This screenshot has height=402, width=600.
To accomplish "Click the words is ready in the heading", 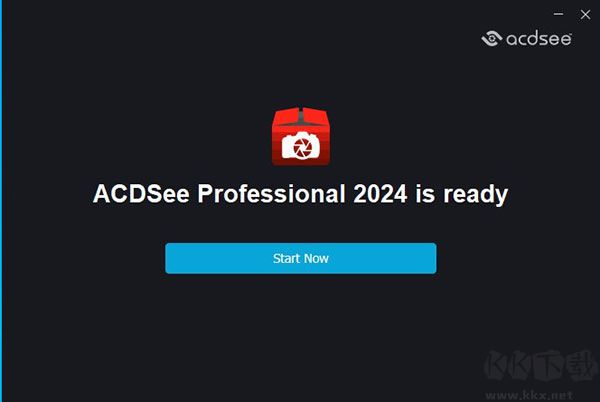I will point(462,194).
